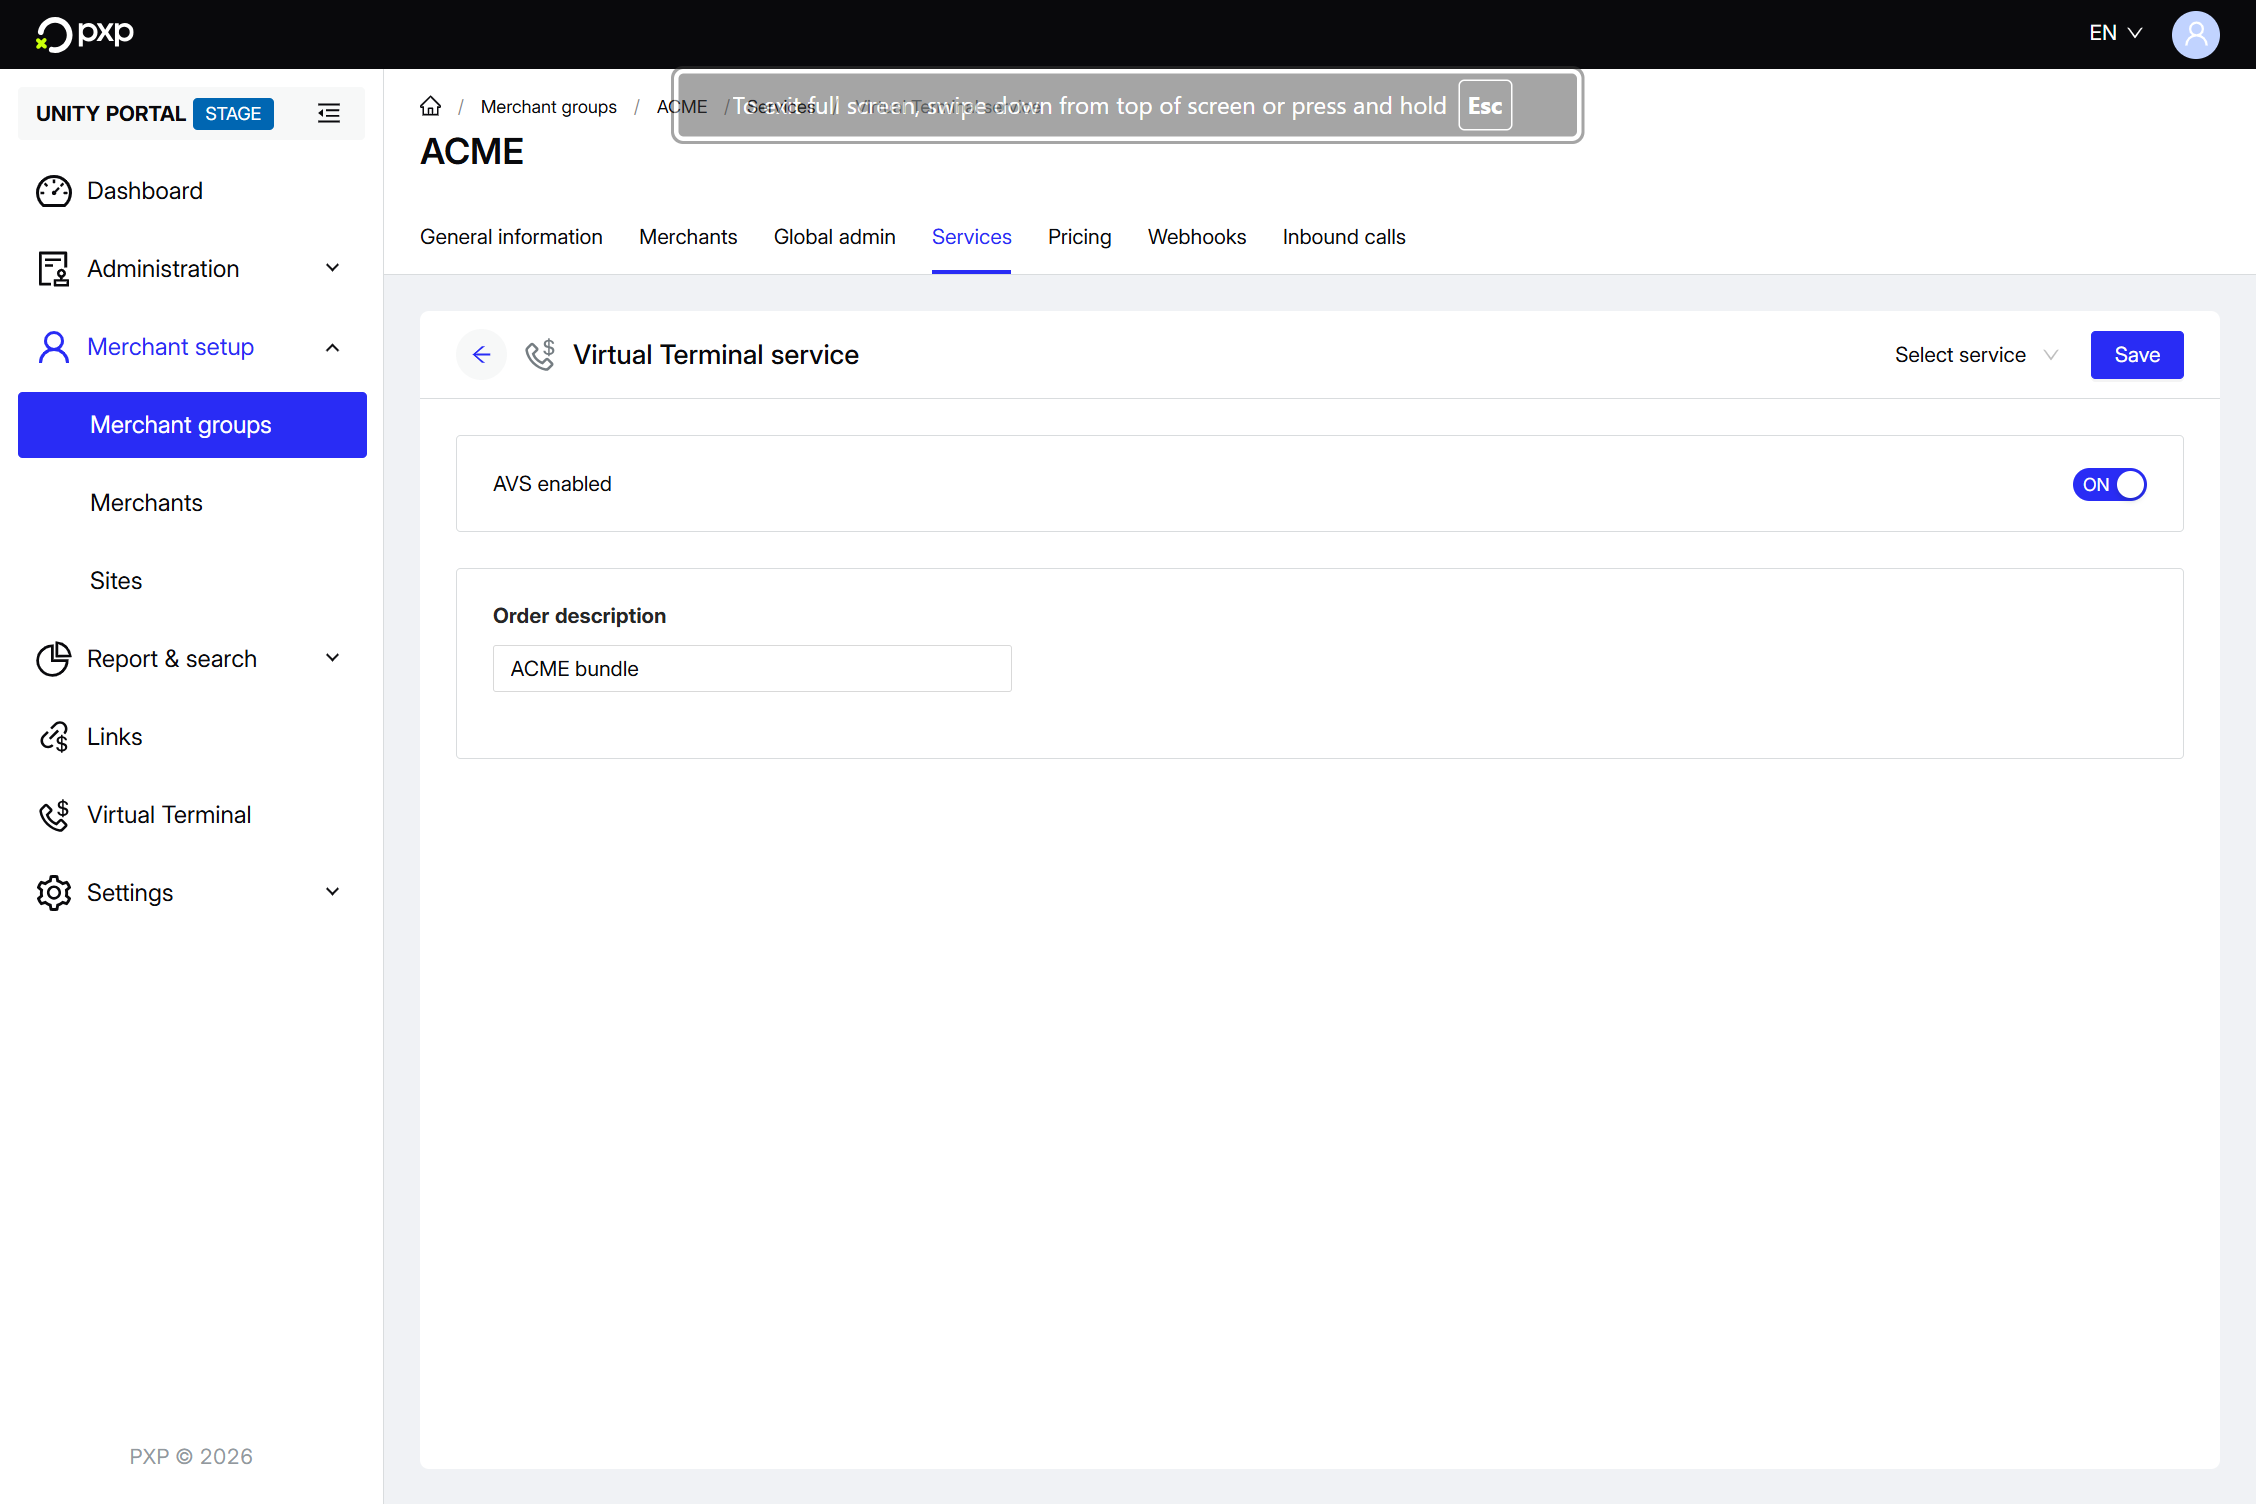Open Dashboard from sidebar
The width and height of the screenshot is (2256, 1504).
pyautogui.click(x=144, y=191)
